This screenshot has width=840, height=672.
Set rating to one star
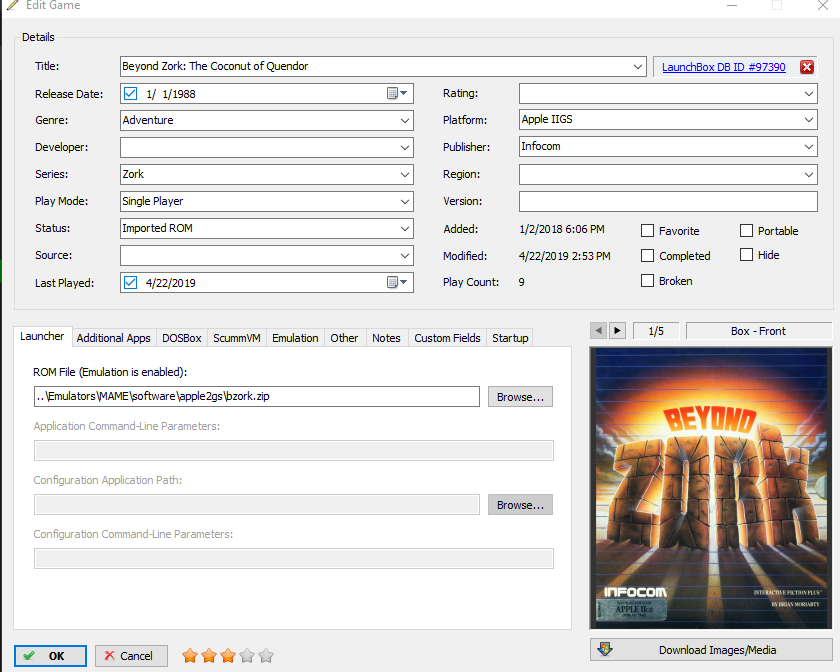point(190,655)
